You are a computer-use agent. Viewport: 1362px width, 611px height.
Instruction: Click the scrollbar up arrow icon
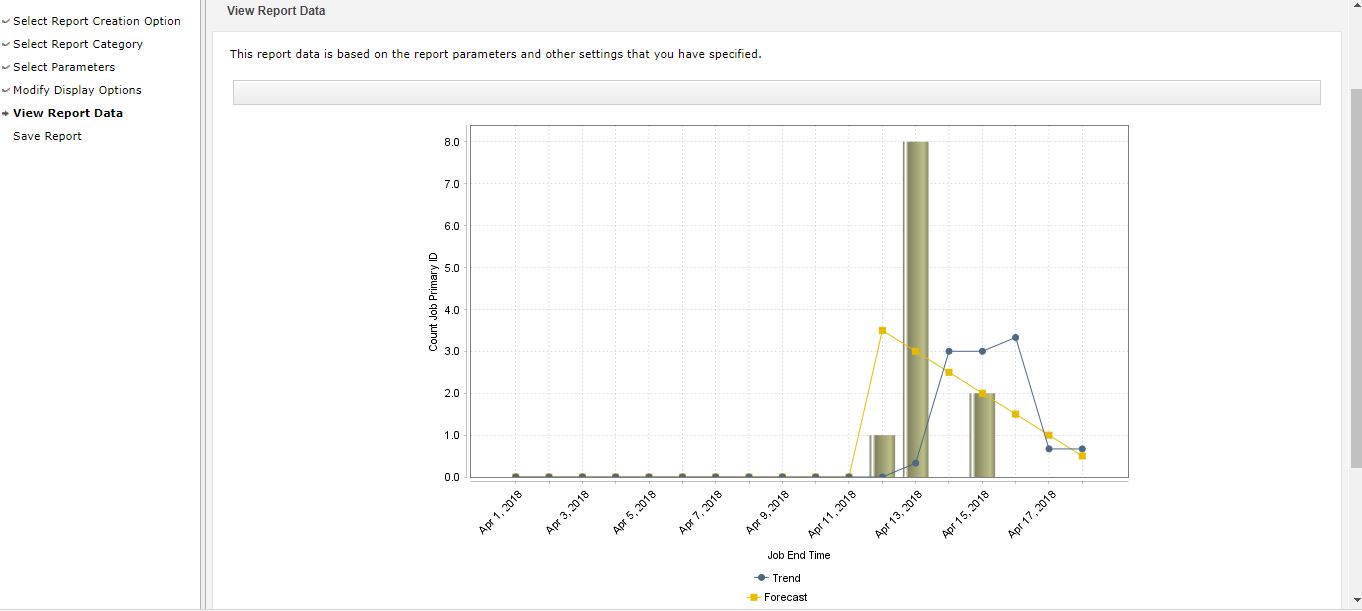click(1355, 5)
